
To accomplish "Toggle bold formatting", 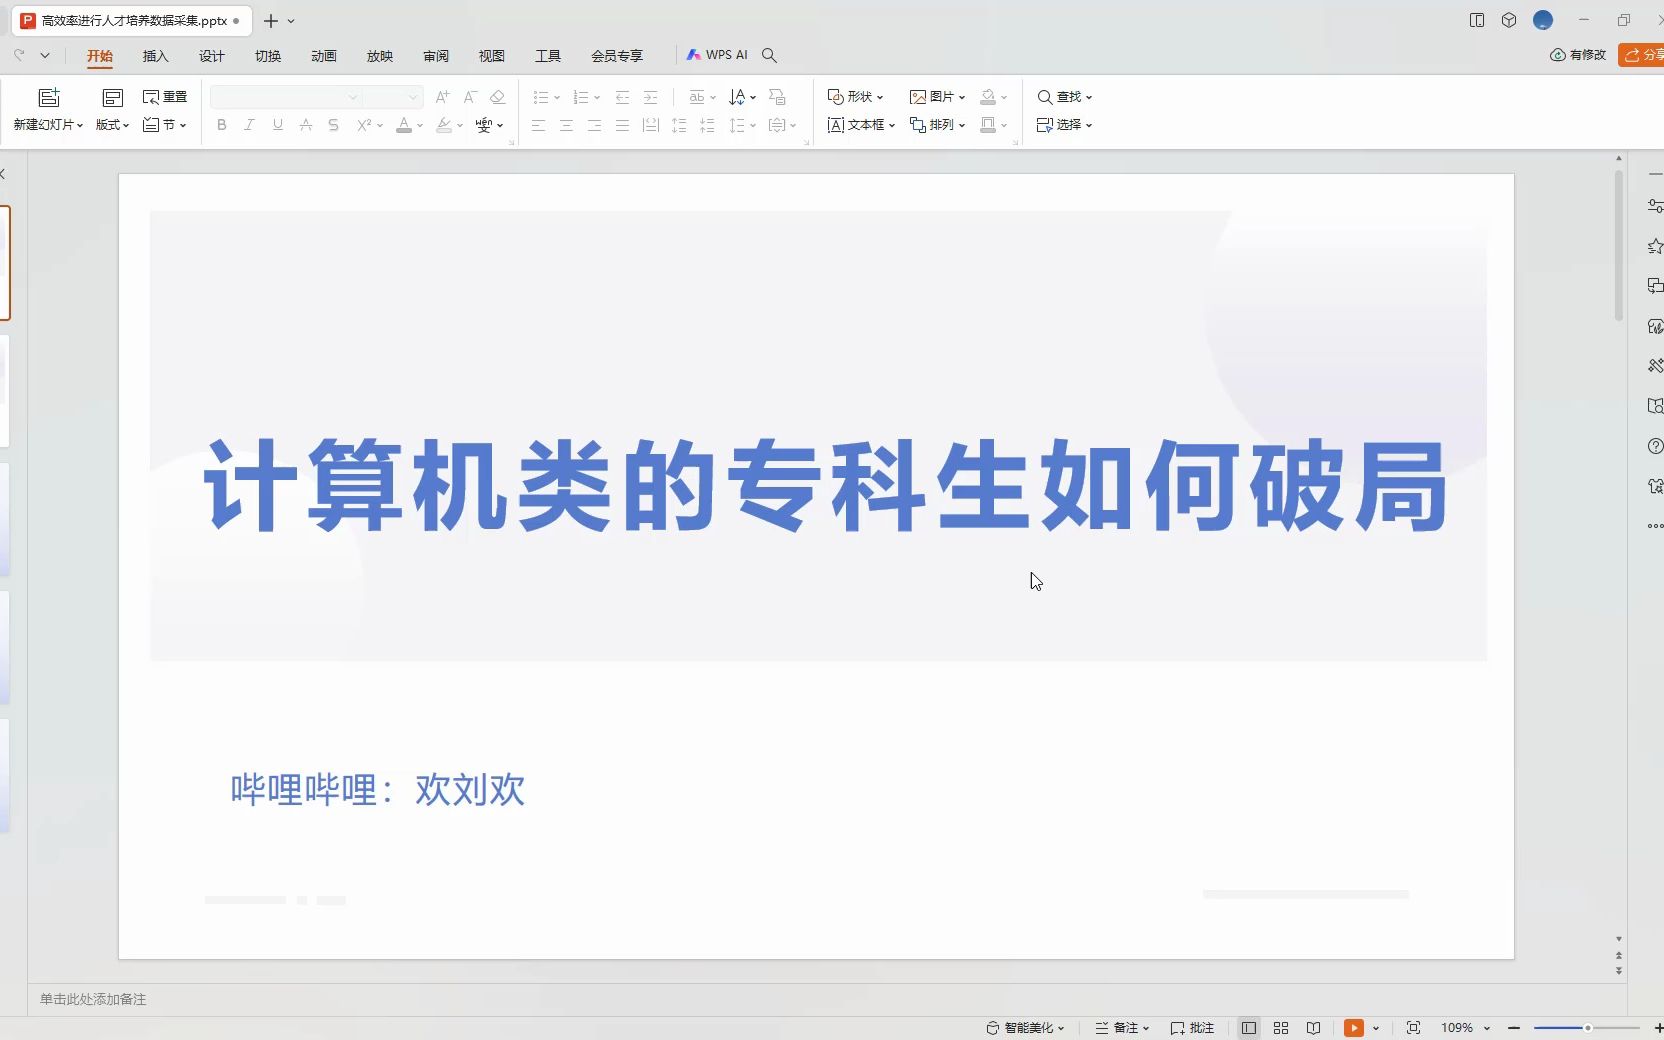I will pos(221,125).
